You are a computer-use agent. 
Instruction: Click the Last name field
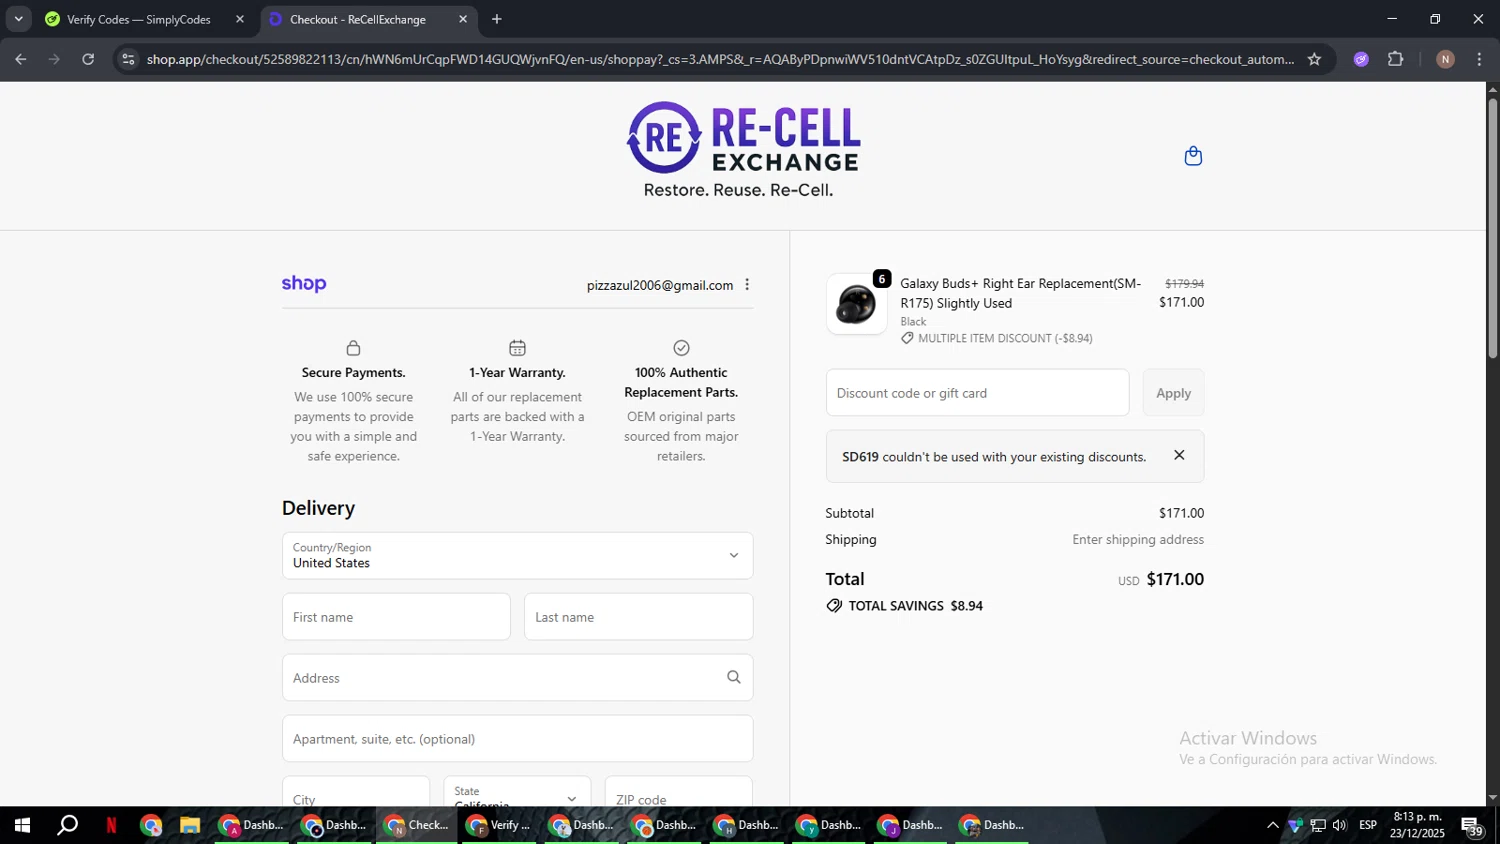[x=638, y=617]
